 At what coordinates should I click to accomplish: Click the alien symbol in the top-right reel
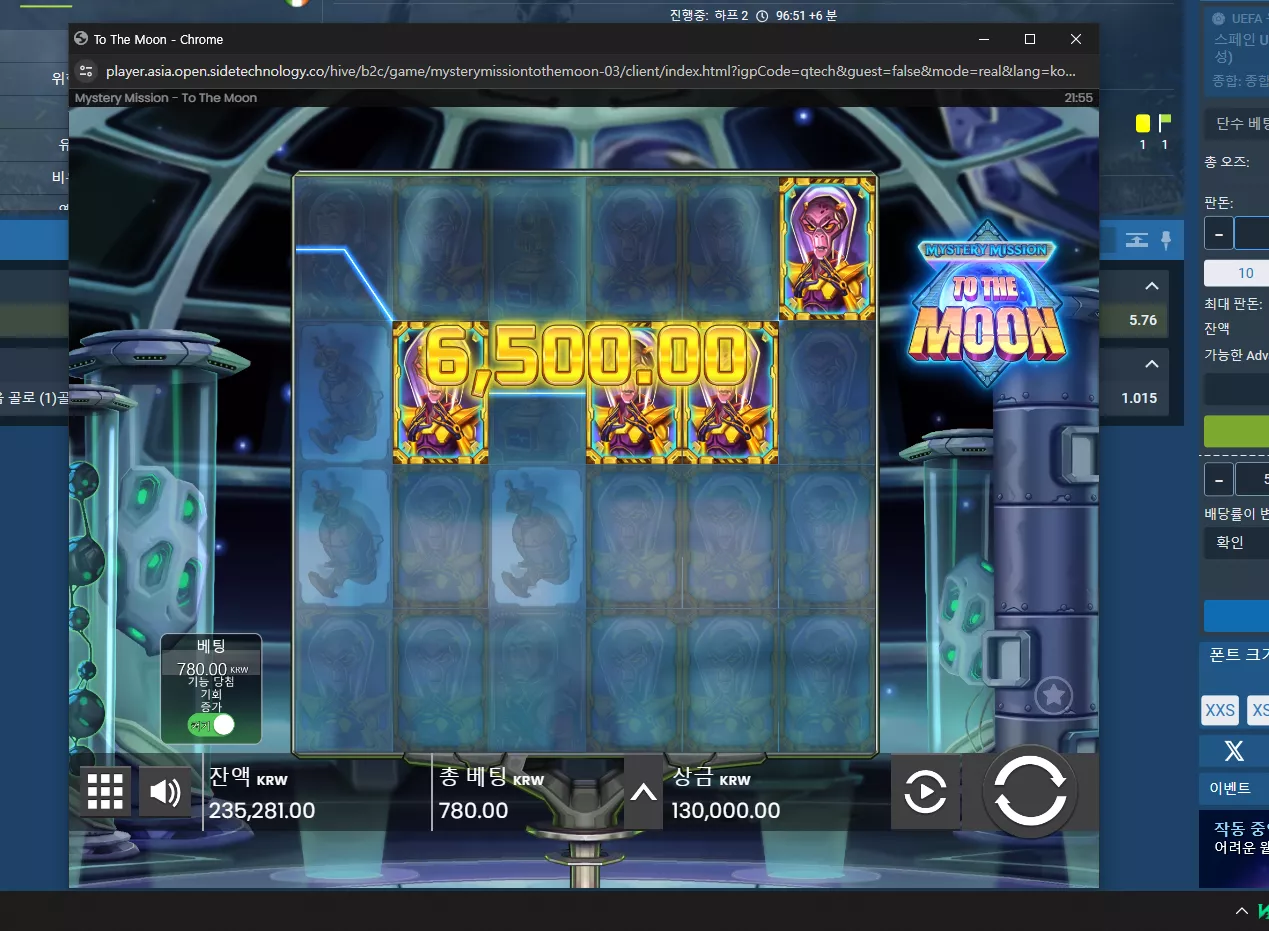[827, 249]
